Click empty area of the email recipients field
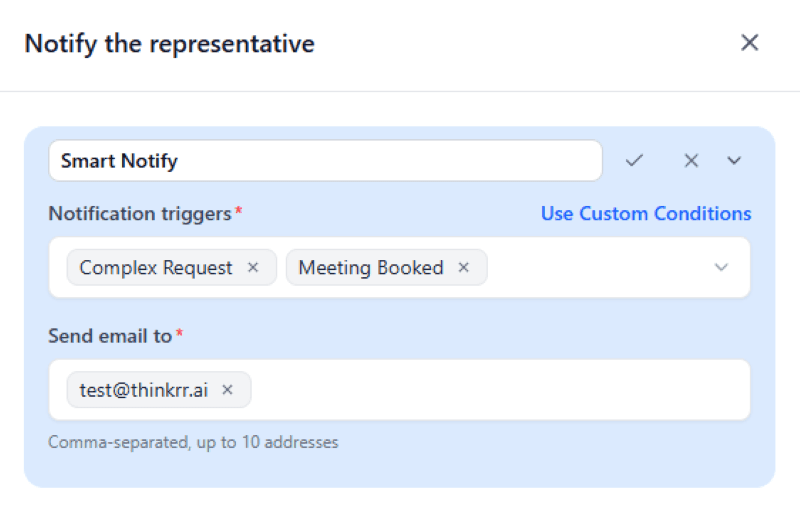 coord(500,390)
